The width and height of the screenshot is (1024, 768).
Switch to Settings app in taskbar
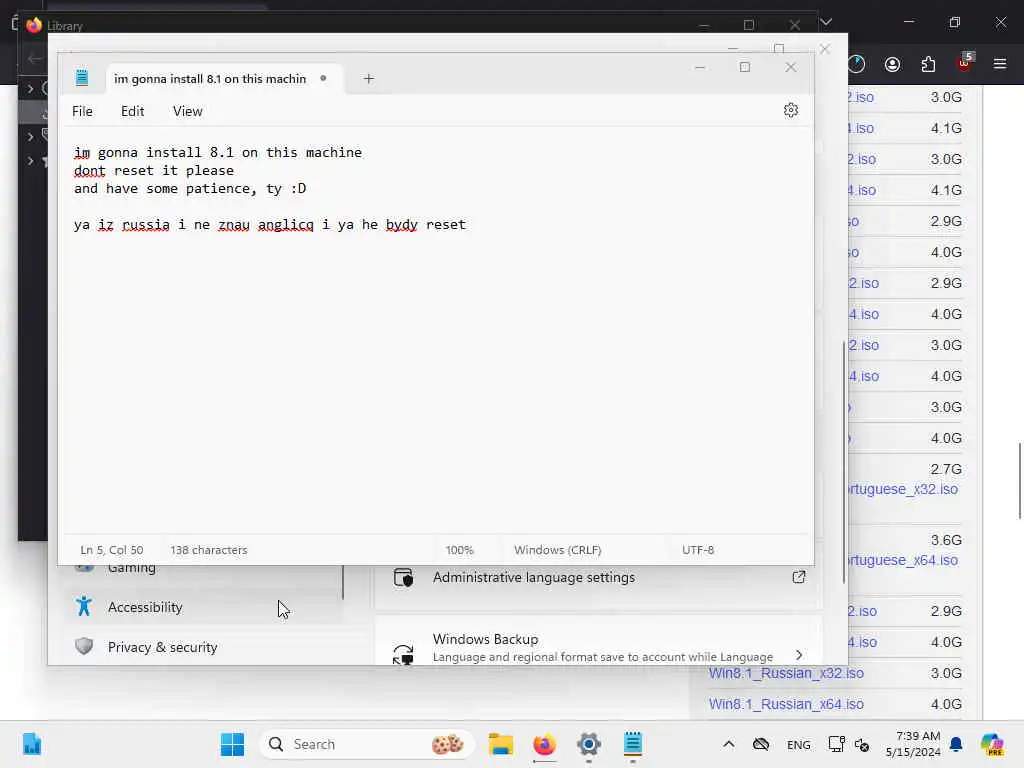tap(588, 744)
